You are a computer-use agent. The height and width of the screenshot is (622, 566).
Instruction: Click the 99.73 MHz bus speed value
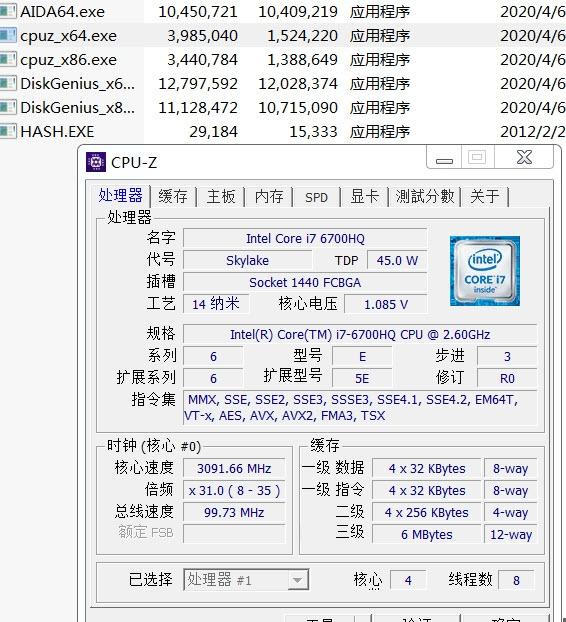click(x=234, y=512)
